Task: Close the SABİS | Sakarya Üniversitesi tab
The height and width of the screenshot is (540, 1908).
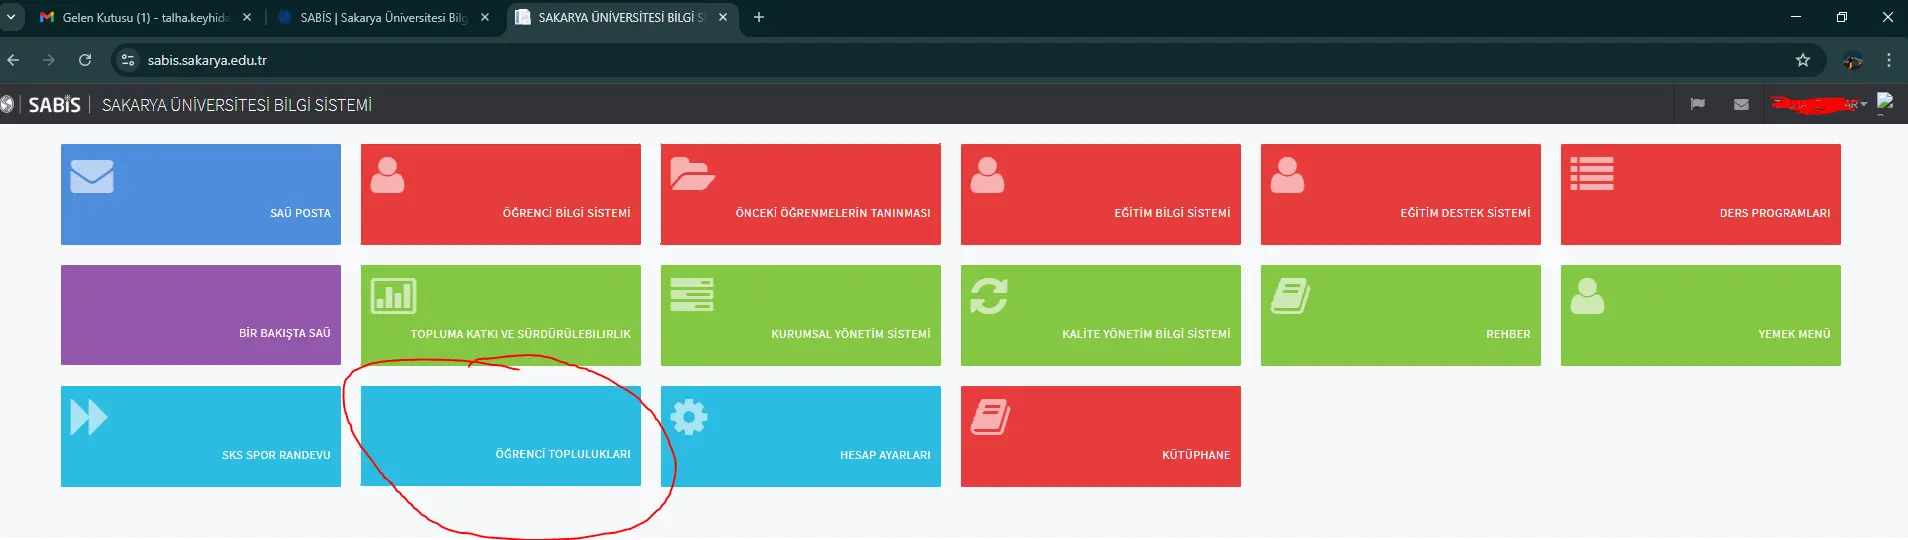Action: pyautogui.click(x=485, y=17)
